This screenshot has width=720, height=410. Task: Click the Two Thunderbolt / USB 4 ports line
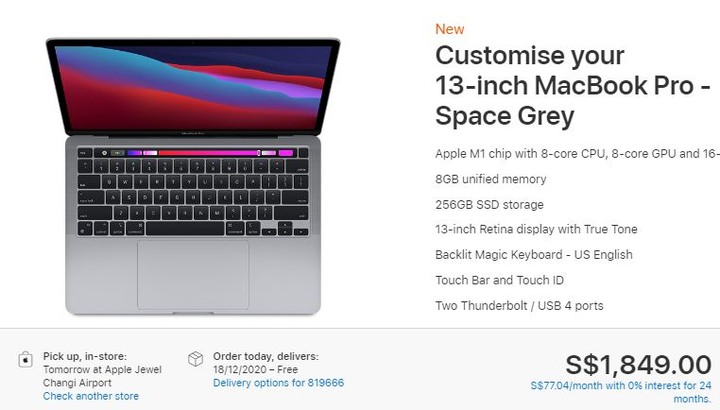(519, 305)
